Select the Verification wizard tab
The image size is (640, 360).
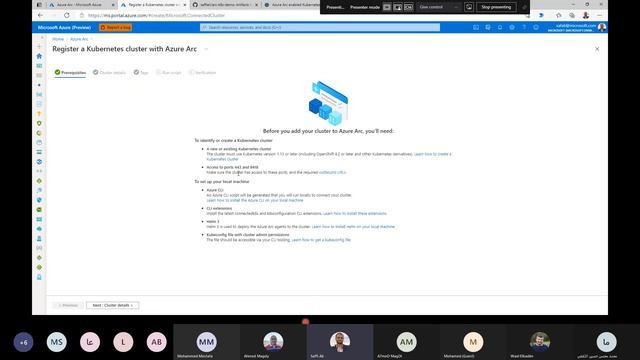(202, 73)
